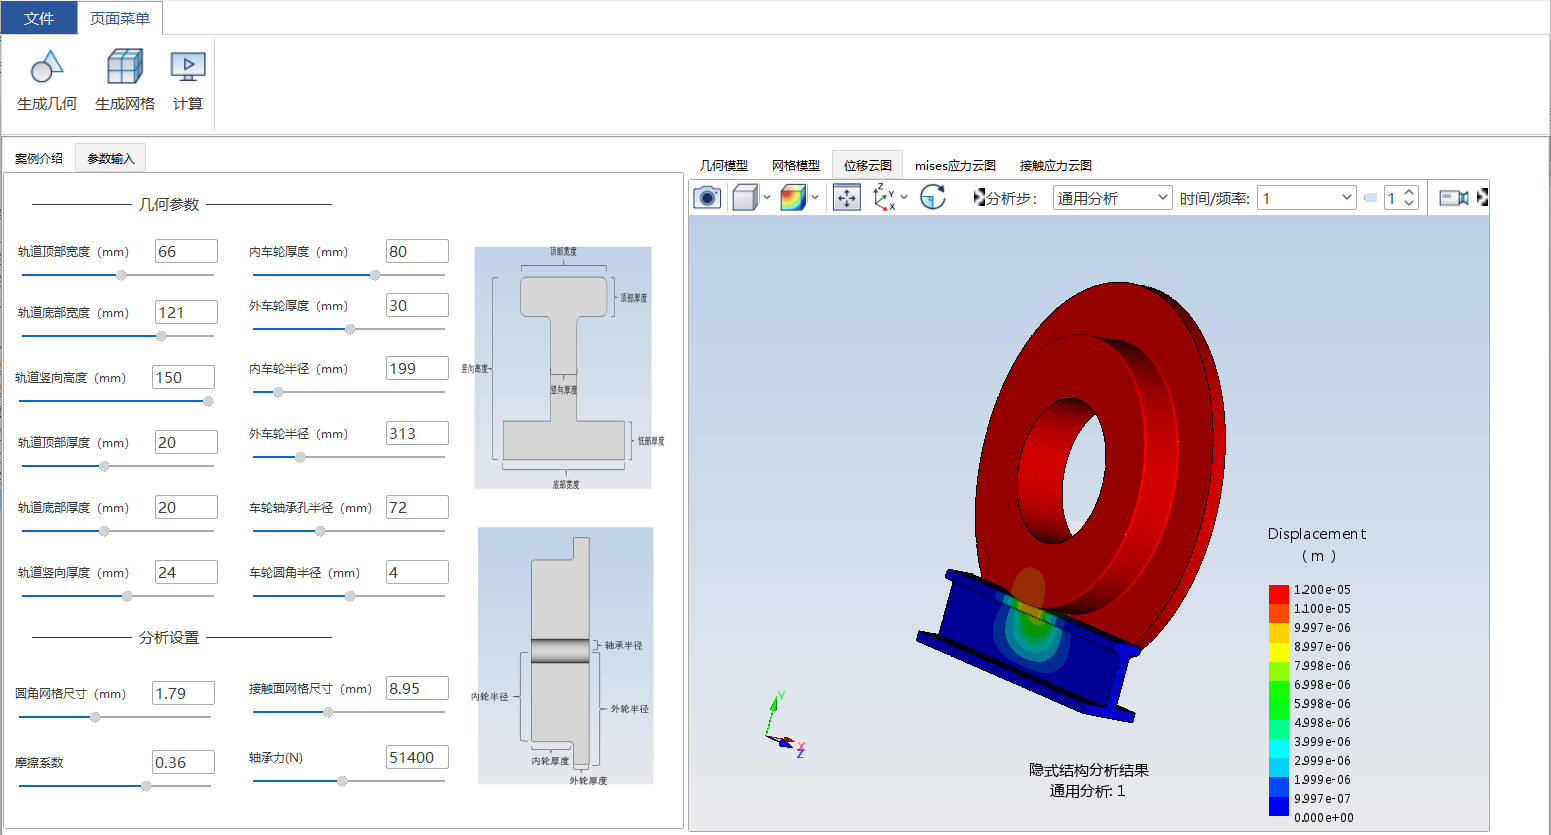This screenshot has height=835, width=1551.
Task: Switch to the 案例介绍 tab
Action: coord(39,158)
